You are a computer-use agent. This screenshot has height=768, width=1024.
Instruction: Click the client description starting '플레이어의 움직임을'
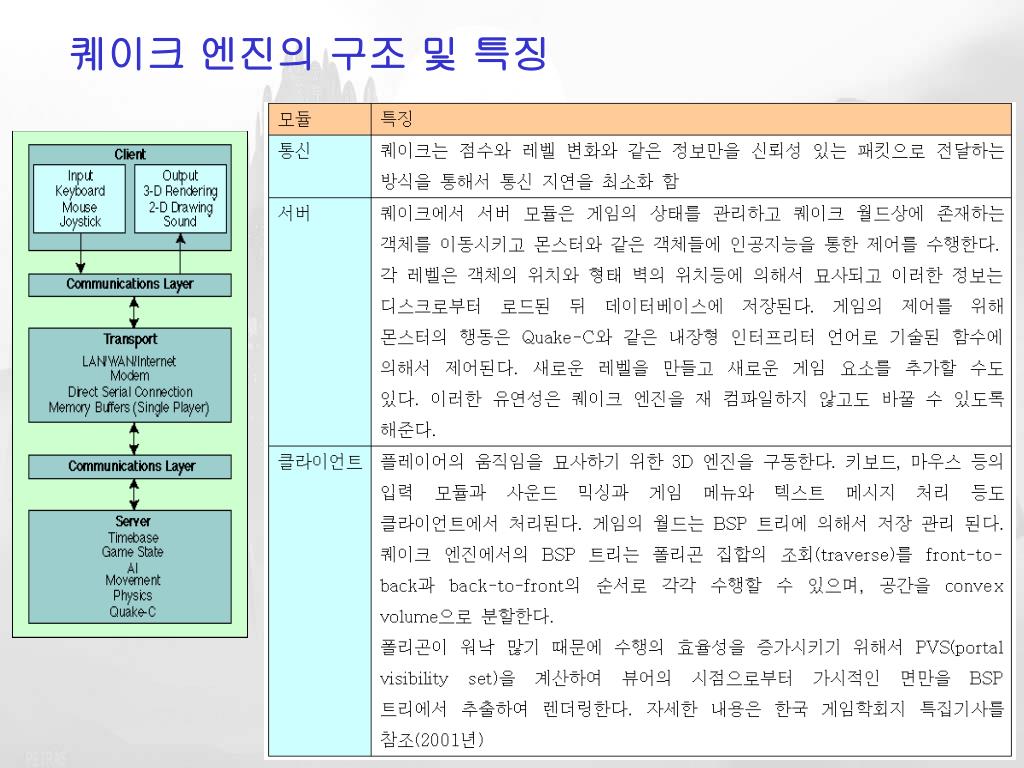[691, 601]
